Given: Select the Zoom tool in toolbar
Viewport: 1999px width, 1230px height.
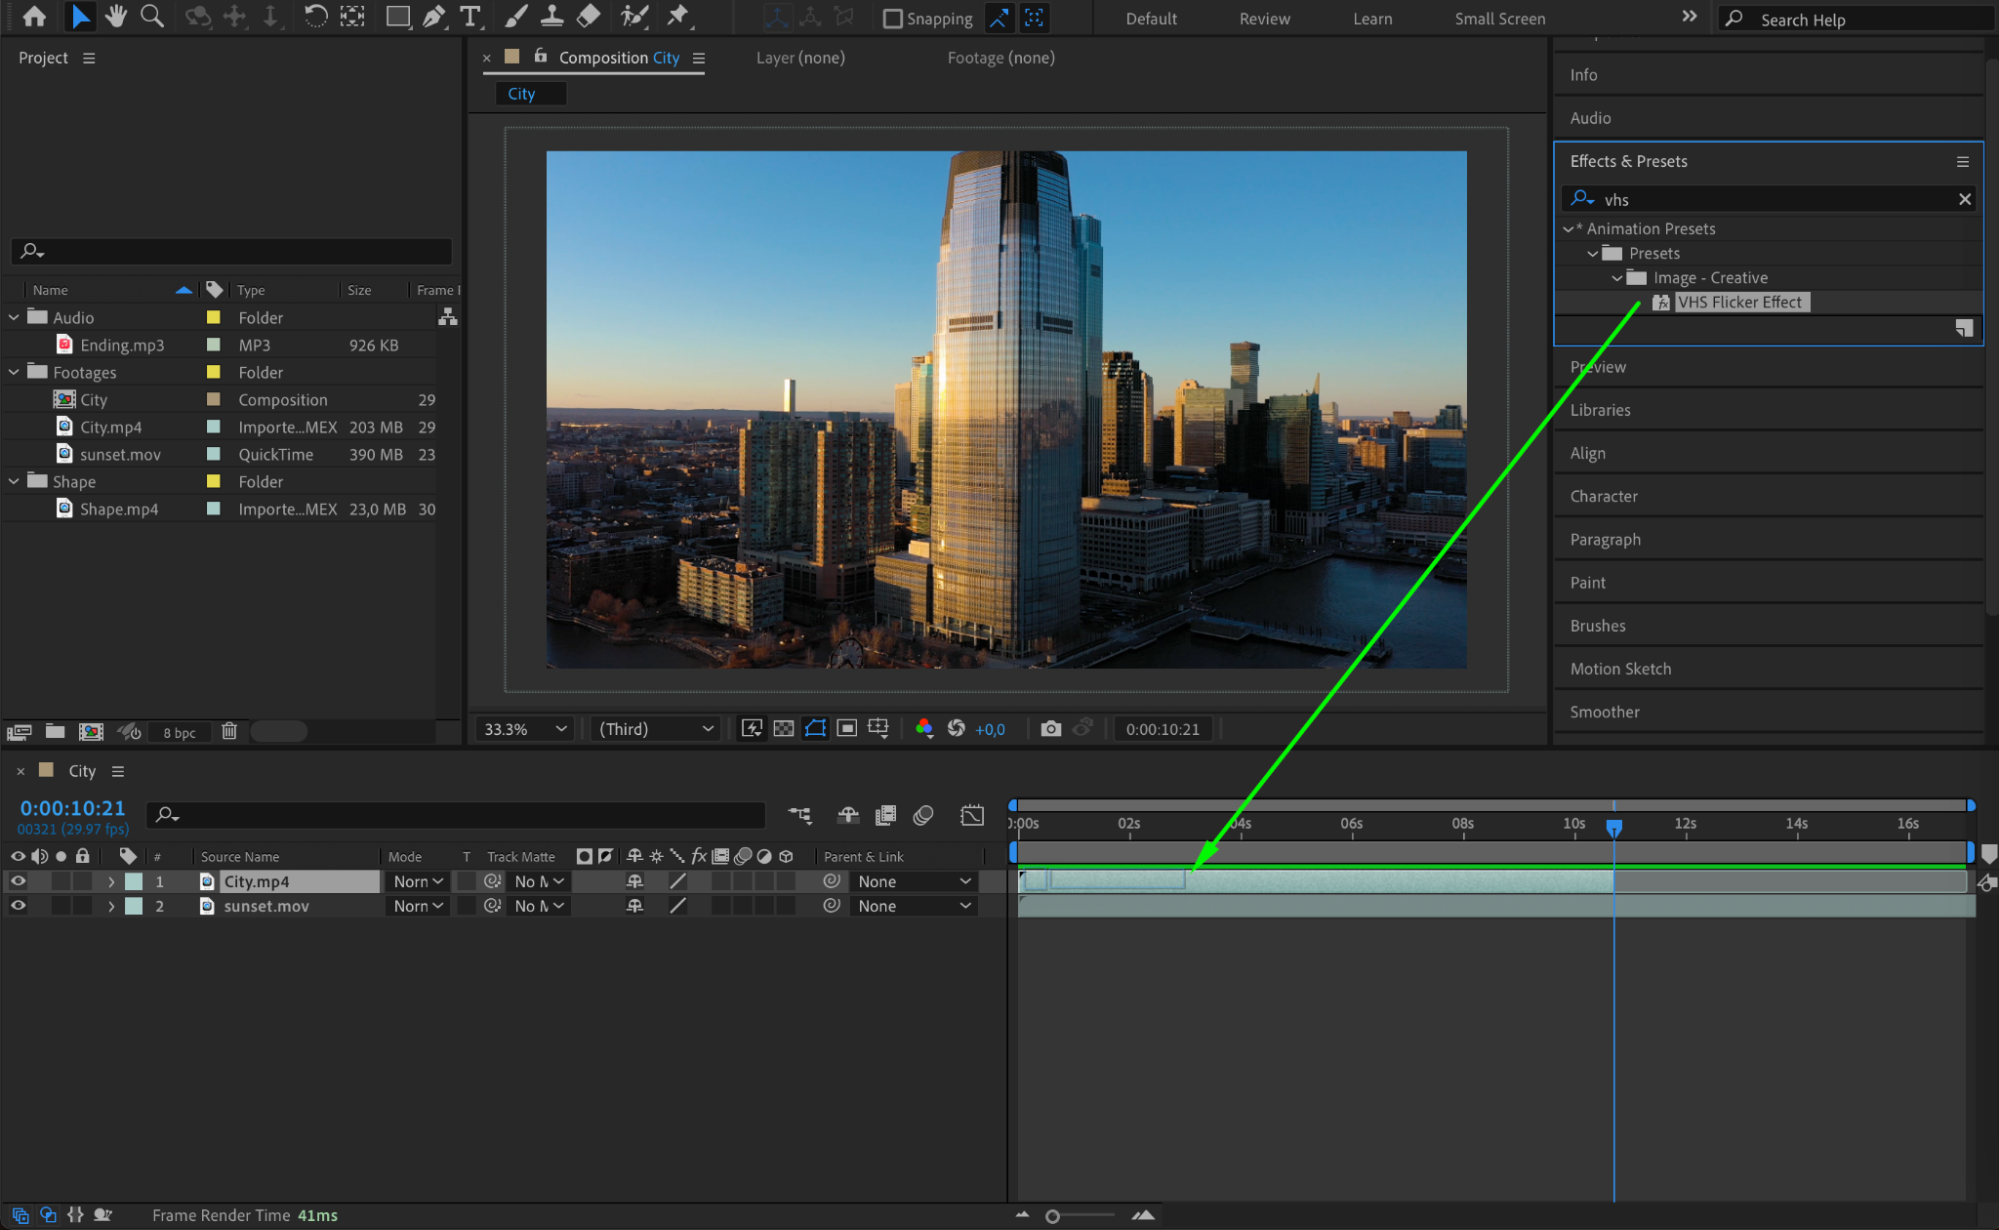Looking at the screenshot, I should (152, 16).
